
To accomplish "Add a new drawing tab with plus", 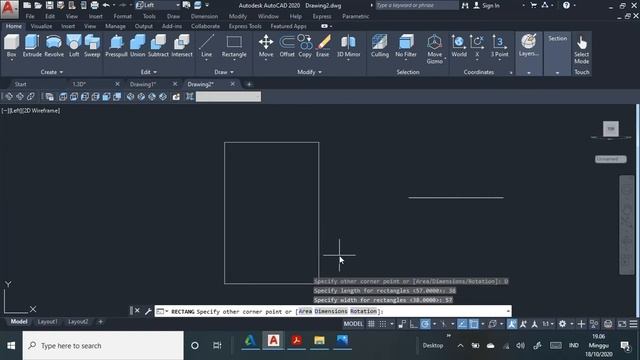I will point(249,84).
